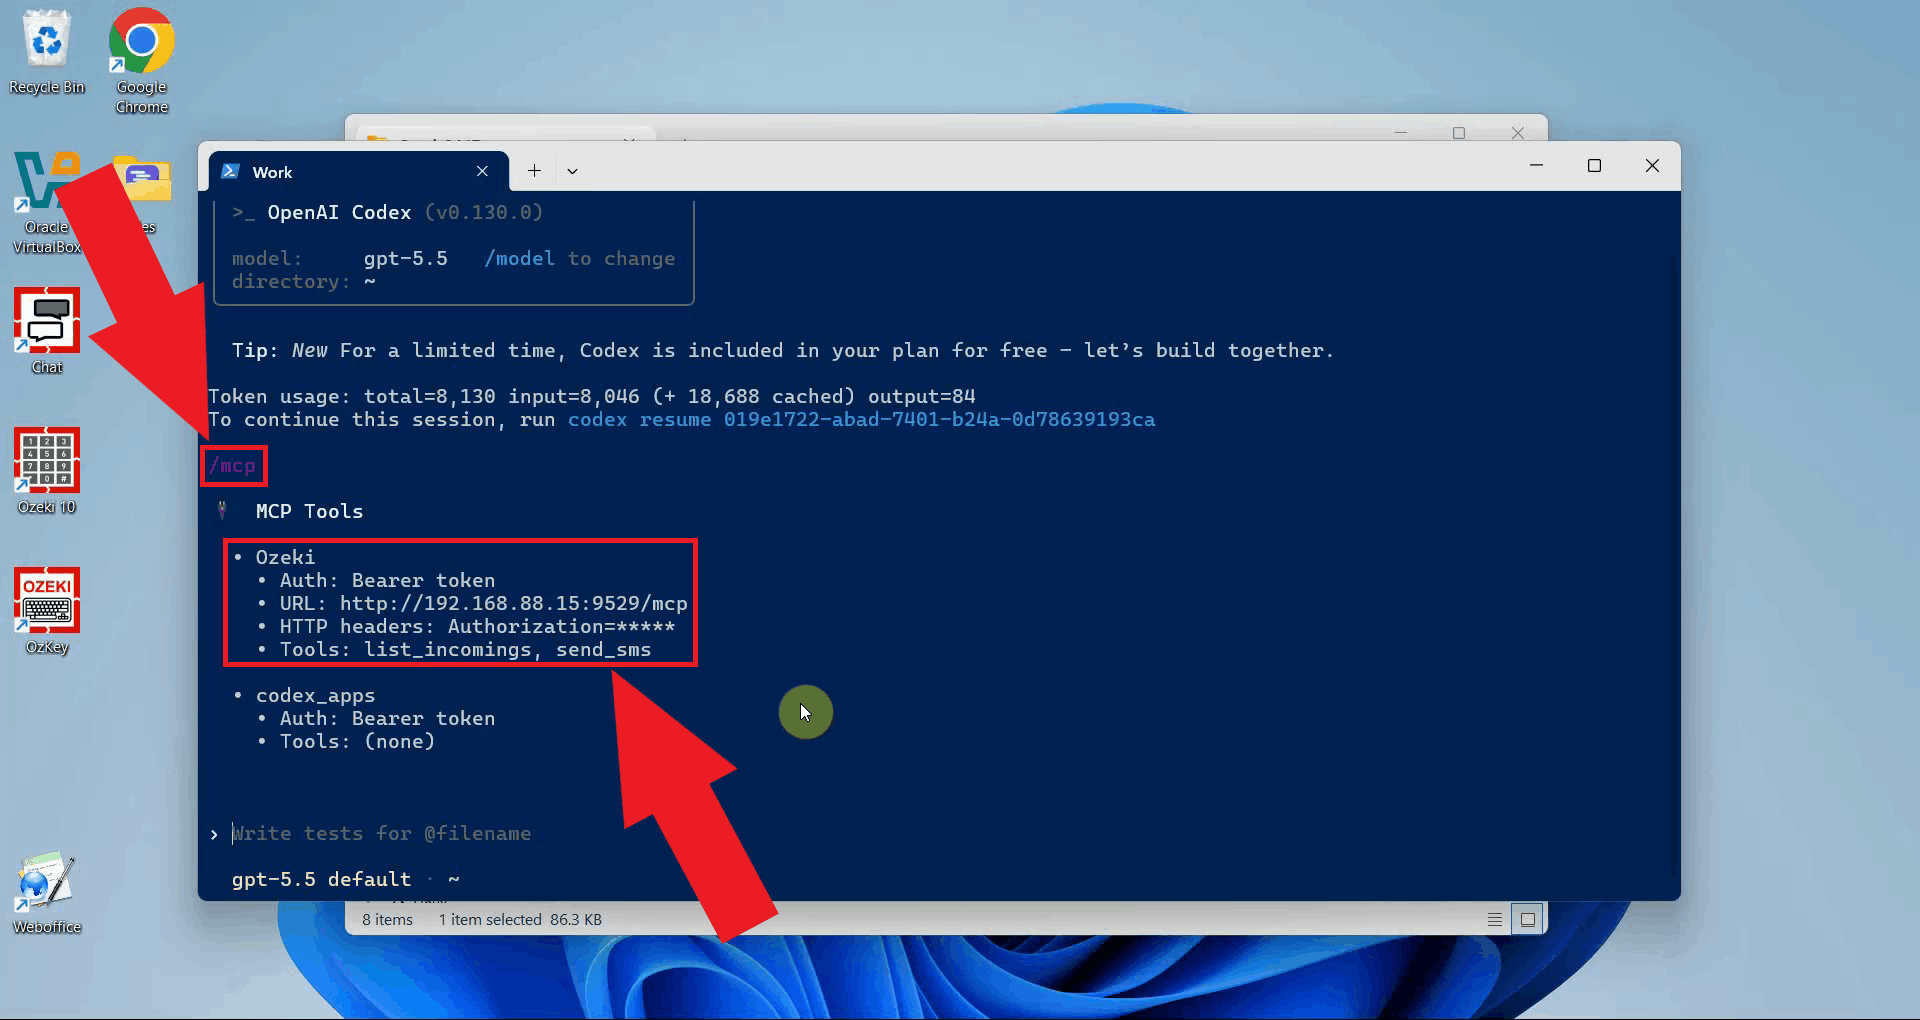Click the PowerShell icon on the Work tab

230,171
